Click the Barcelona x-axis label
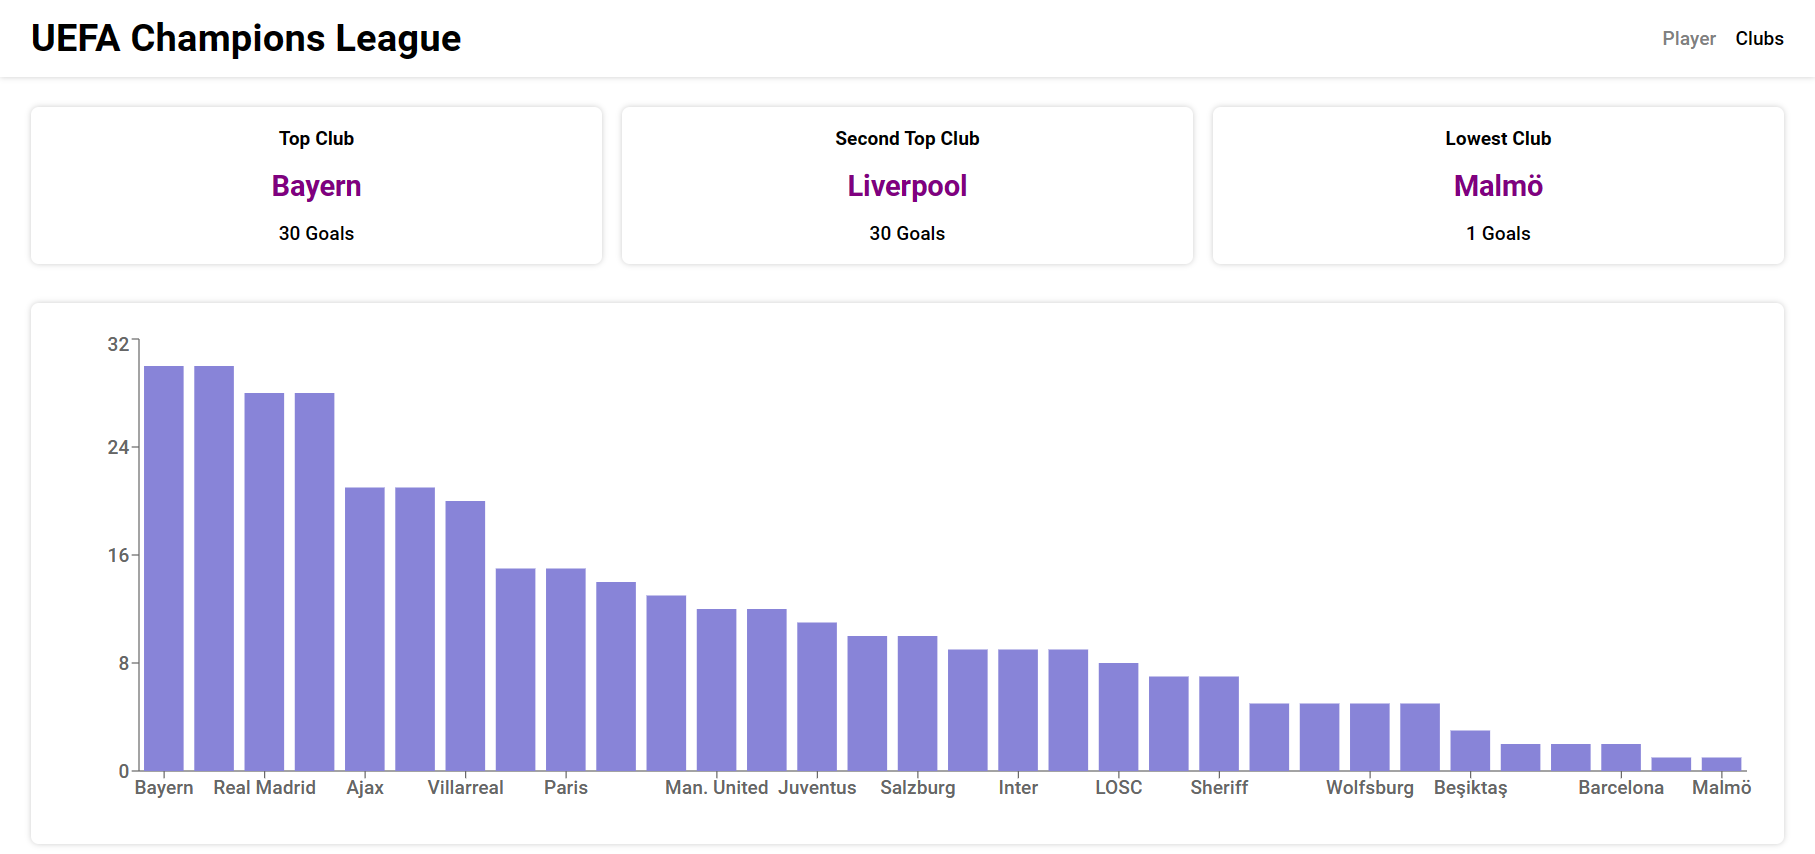The image size is (1815, 854). coord(1621,788)
